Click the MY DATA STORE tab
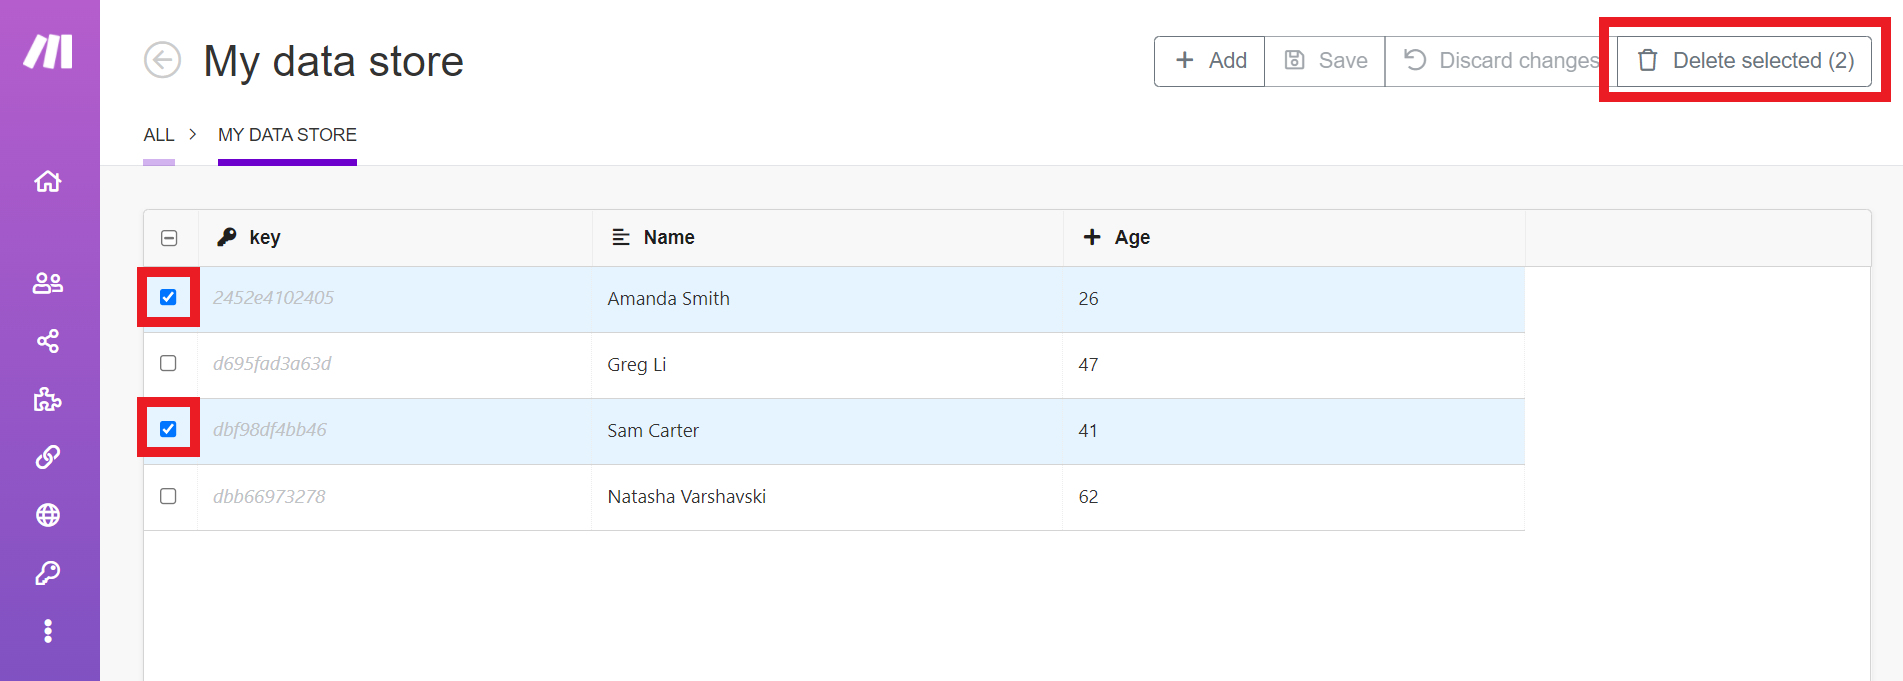The height and width of the screenshot is (681, 1903). (x=287, y=135)
